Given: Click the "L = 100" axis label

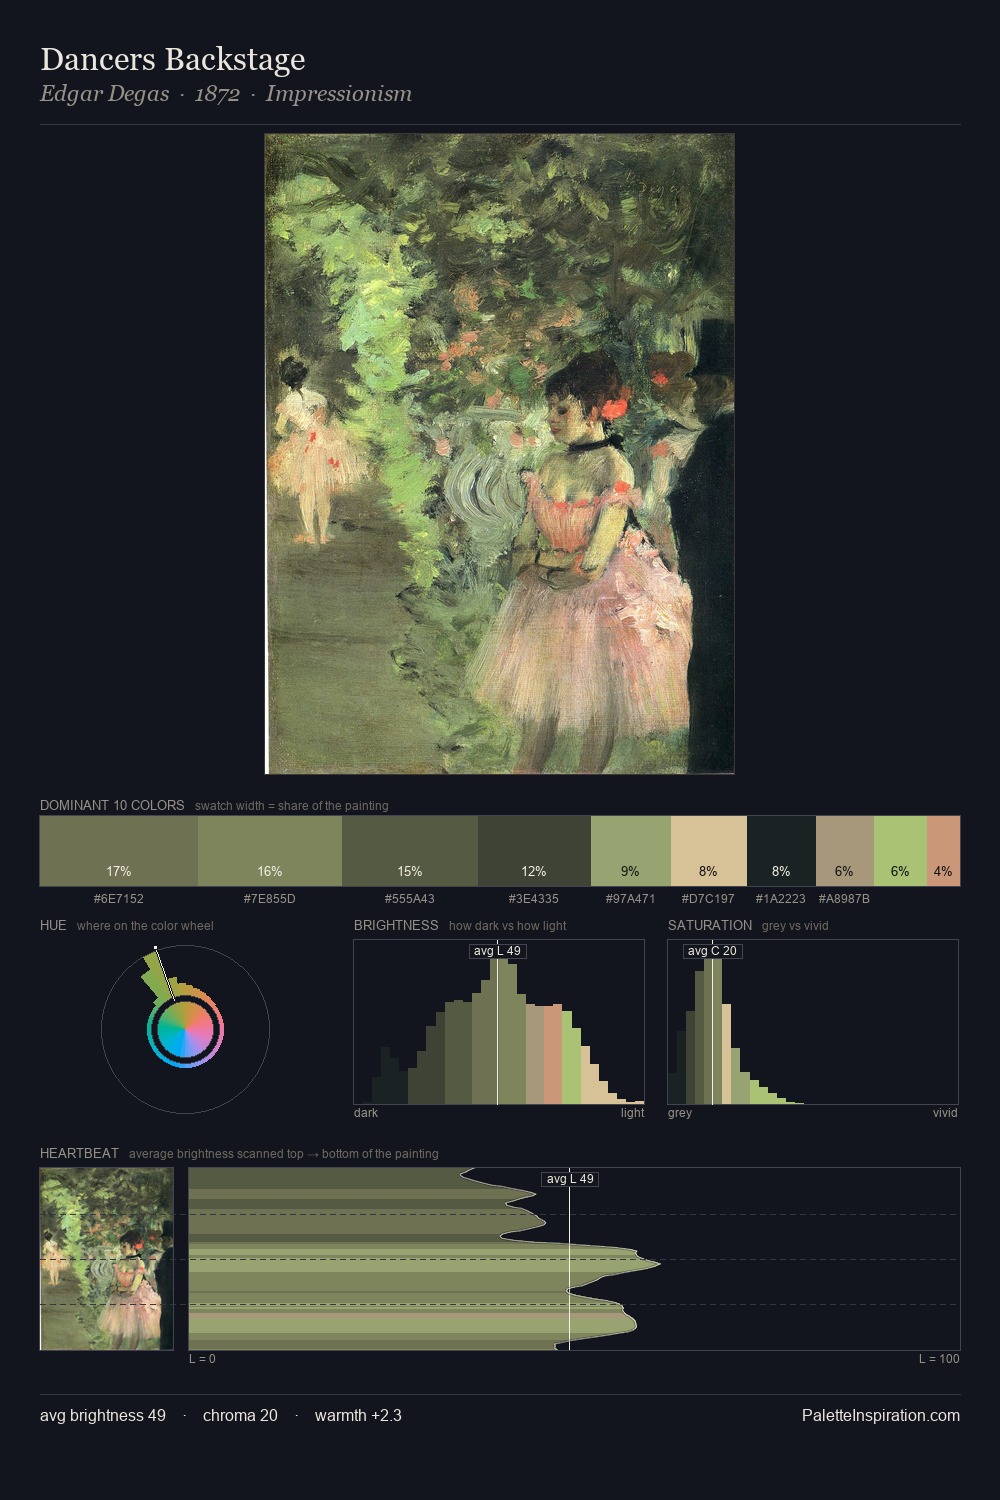Looking at the screenshot, I should 939,1359.
